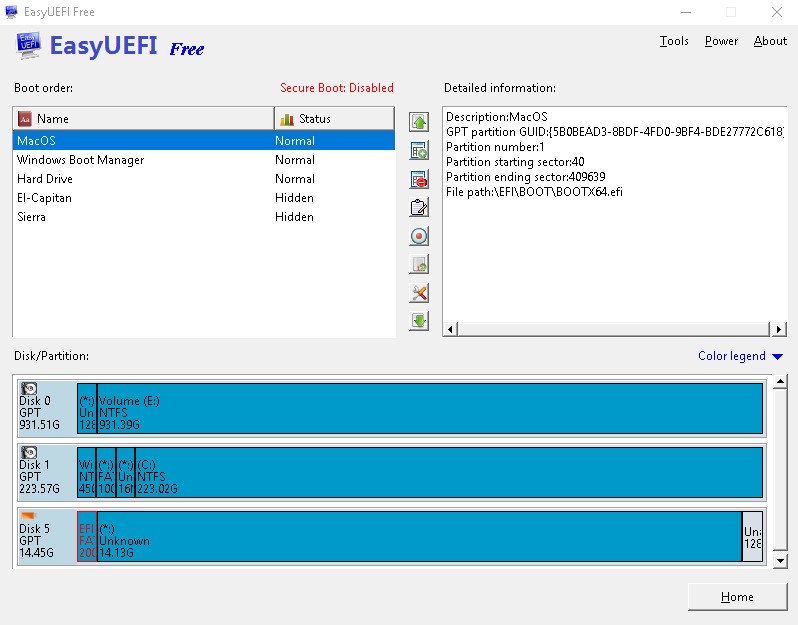The image size is (798, 625).
Task: Click the grayed backup entry icon below the red circle
Action: pyautogui.click(x=419, y=265)
